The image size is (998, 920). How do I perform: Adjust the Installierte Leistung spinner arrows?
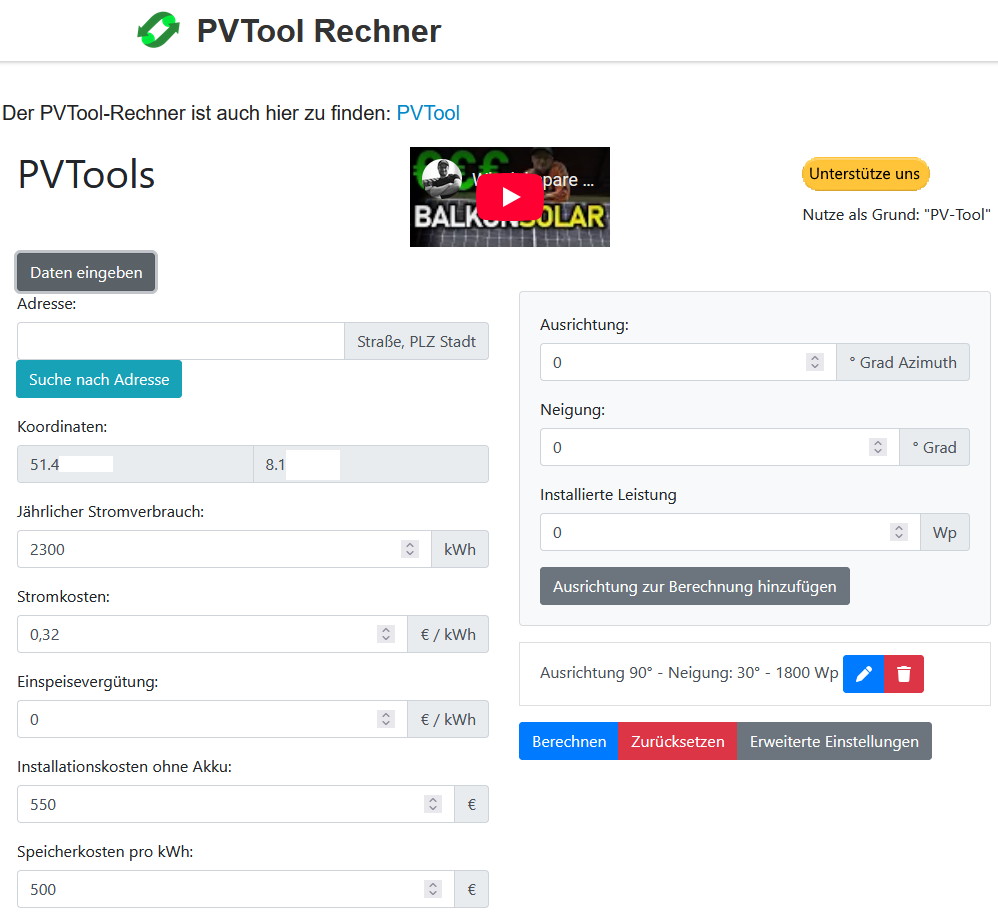(x=899, y=532)
